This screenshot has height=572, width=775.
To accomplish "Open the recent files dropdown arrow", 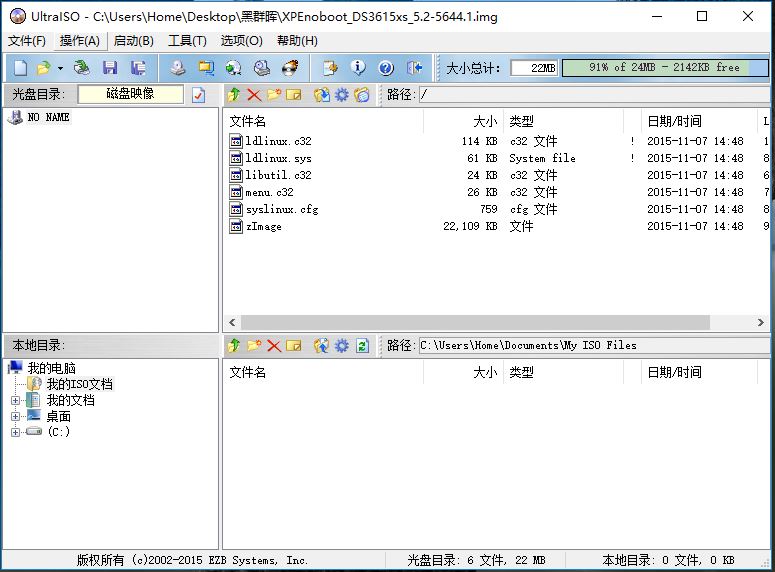I will (60, 68).
